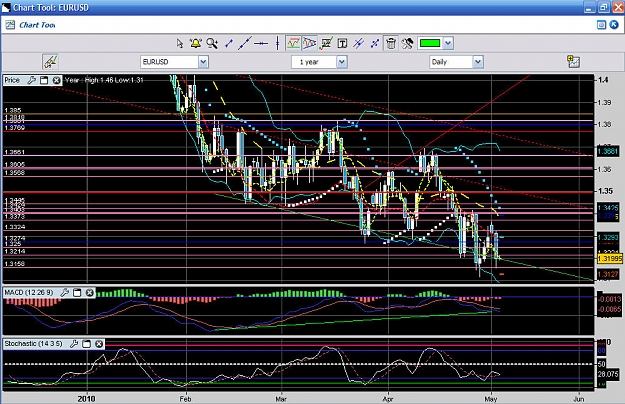Close the Stochastic indicator panel
This screenshot has height=404, width=625.
(x=99, y=344)
